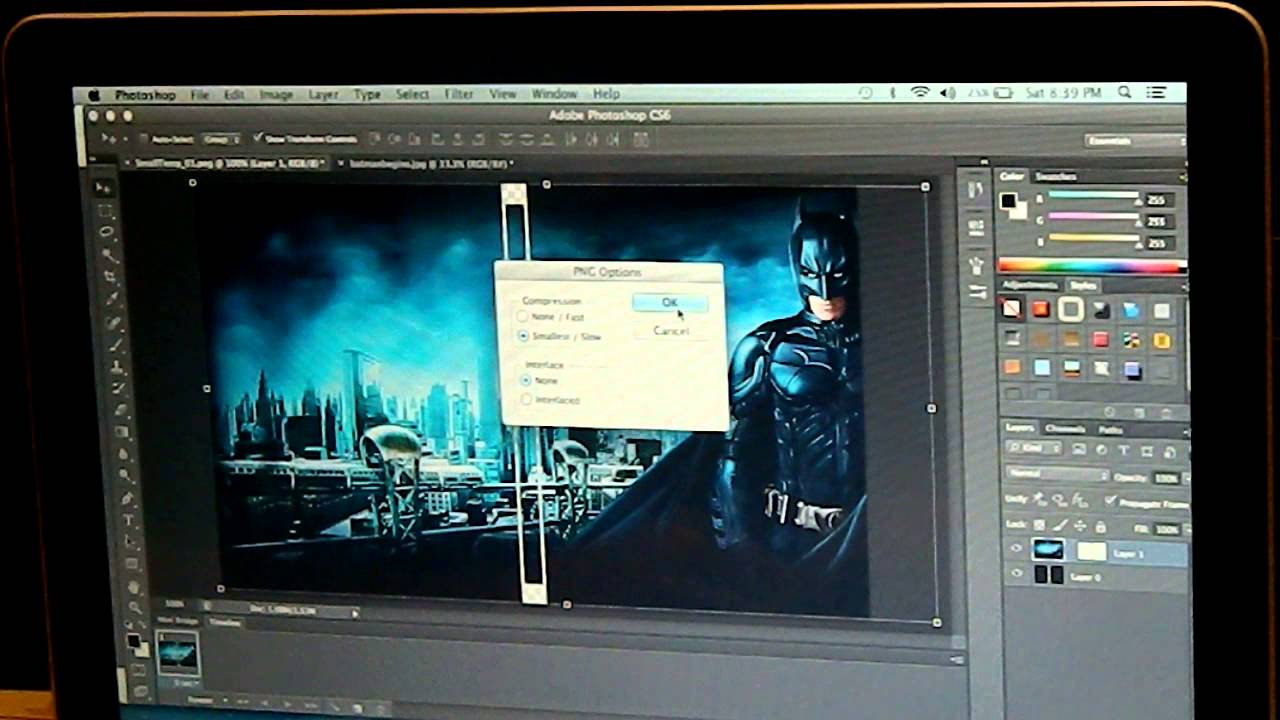Select the Path Selection tool

131,542
